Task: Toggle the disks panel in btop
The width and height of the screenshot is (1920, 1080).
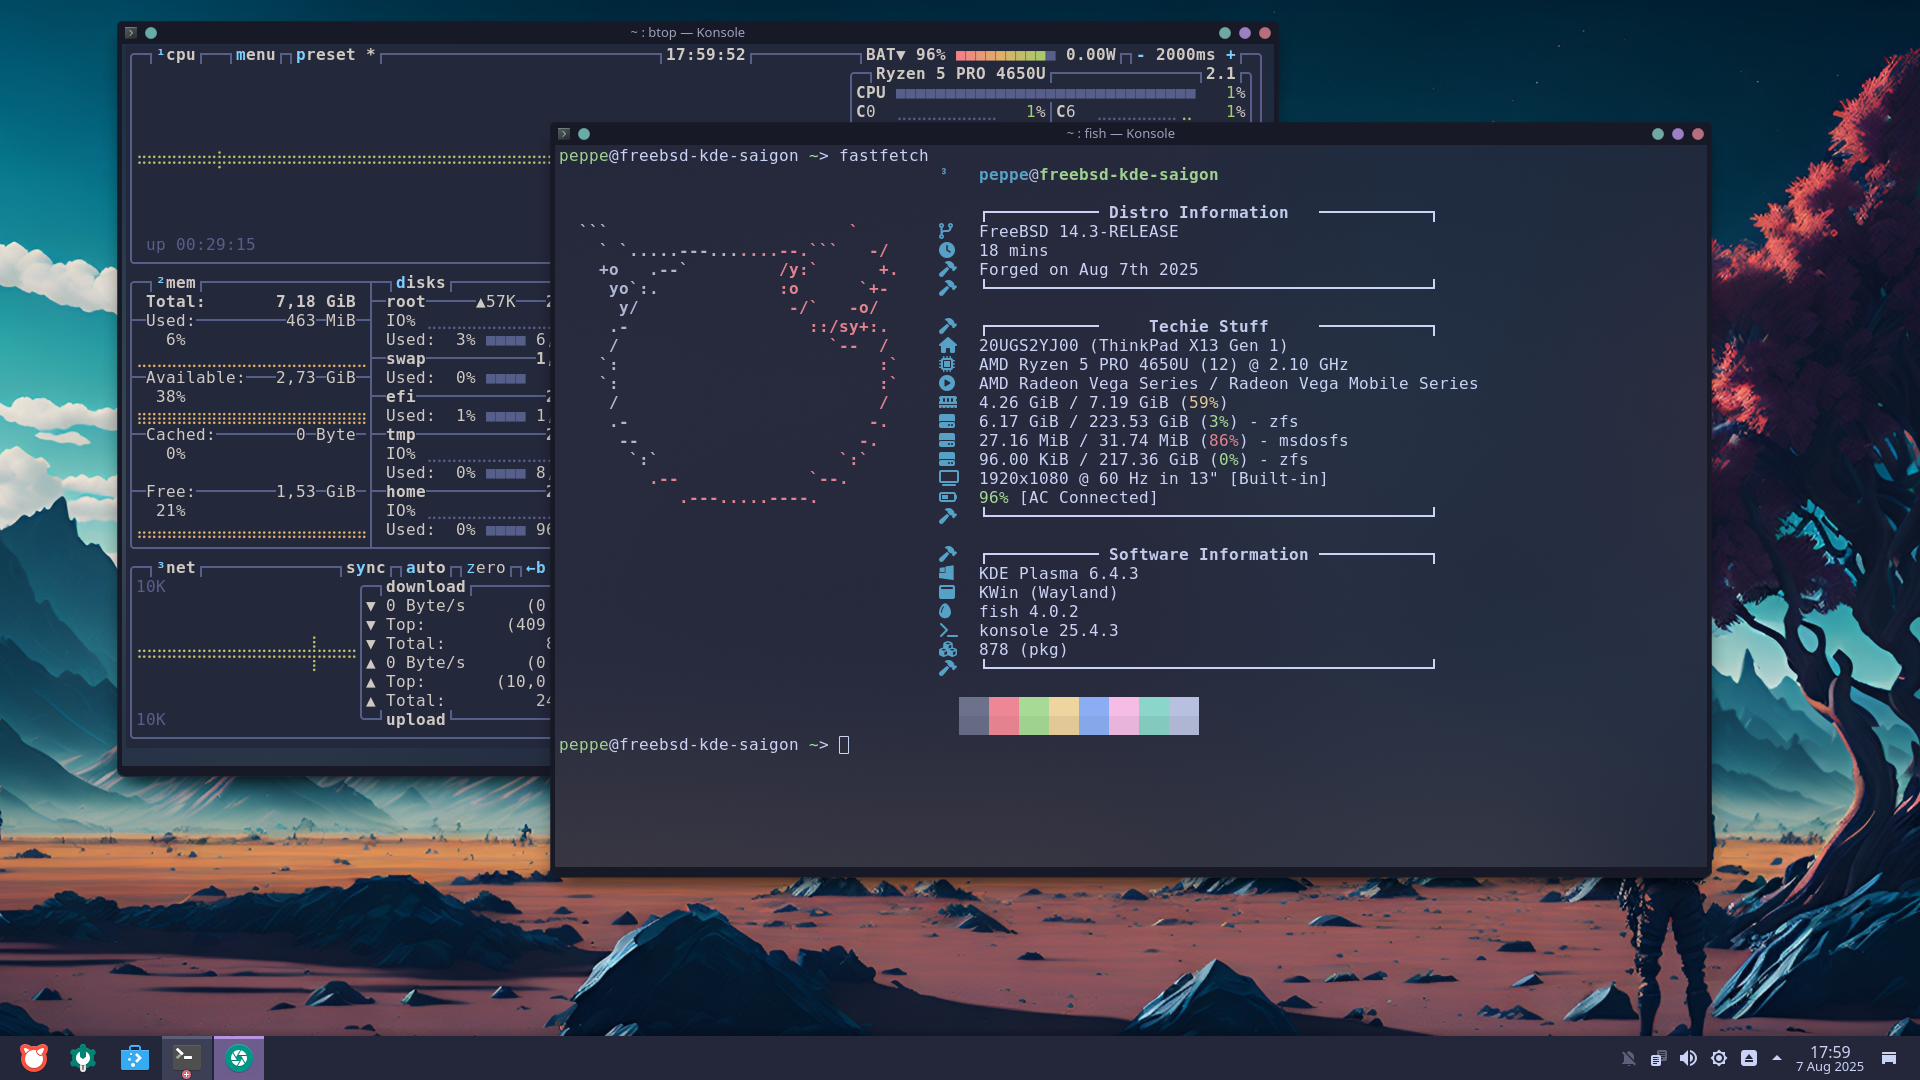Action: pos(420,283)
